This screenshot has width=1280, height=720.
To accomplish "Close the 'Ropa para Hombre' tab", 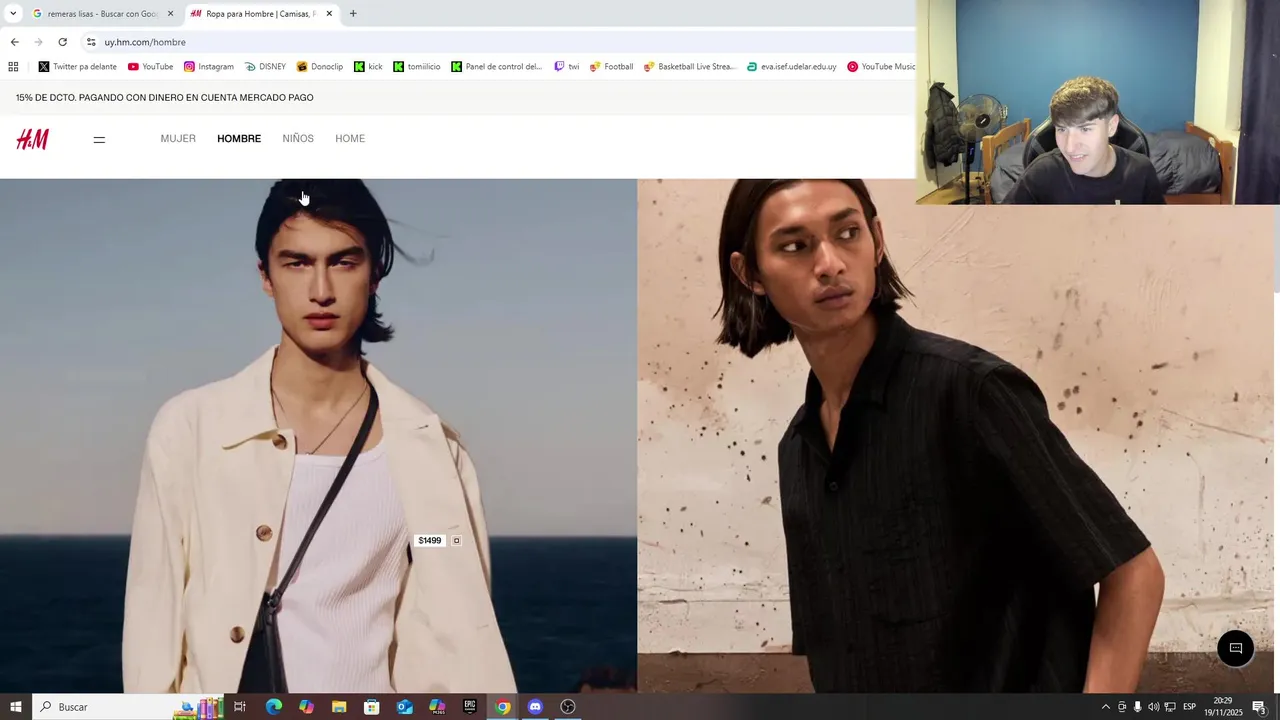I will tap(329, 14).
